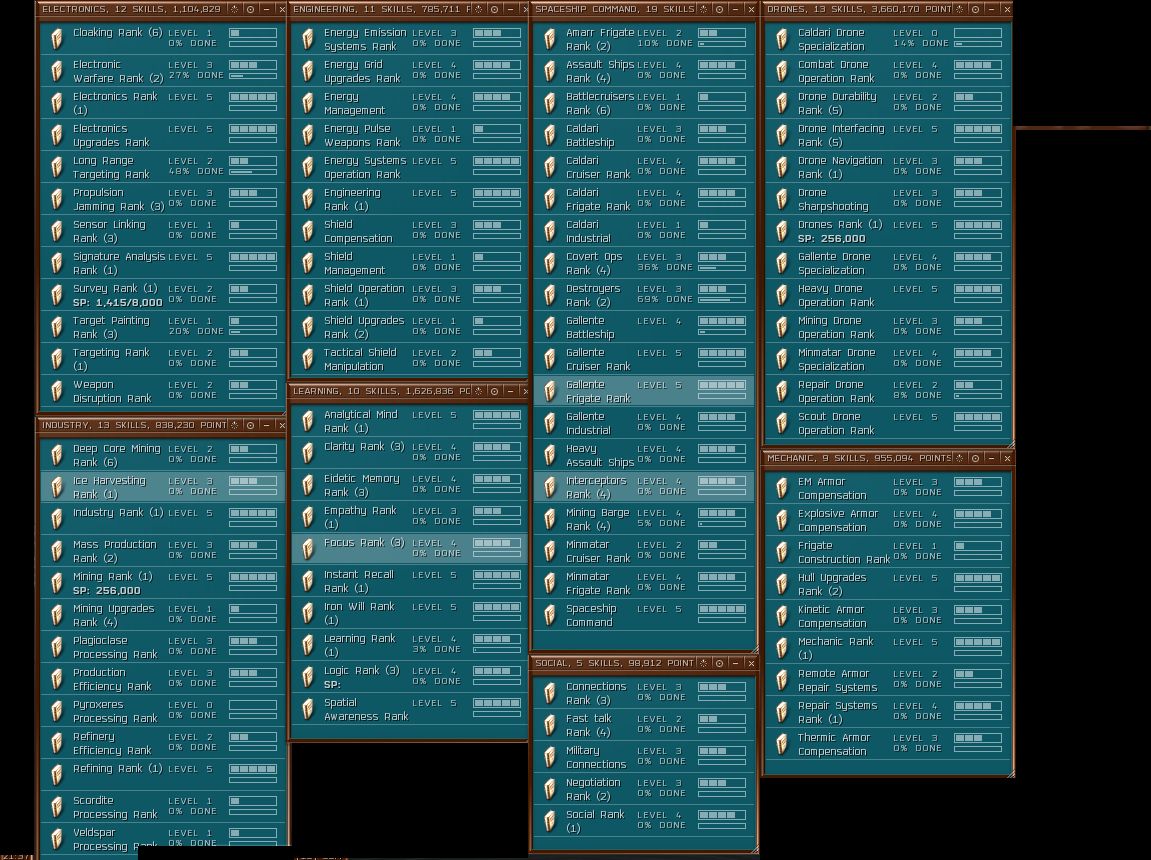Click Electronics Rank (1) level 5 bar

pos(253,97)
